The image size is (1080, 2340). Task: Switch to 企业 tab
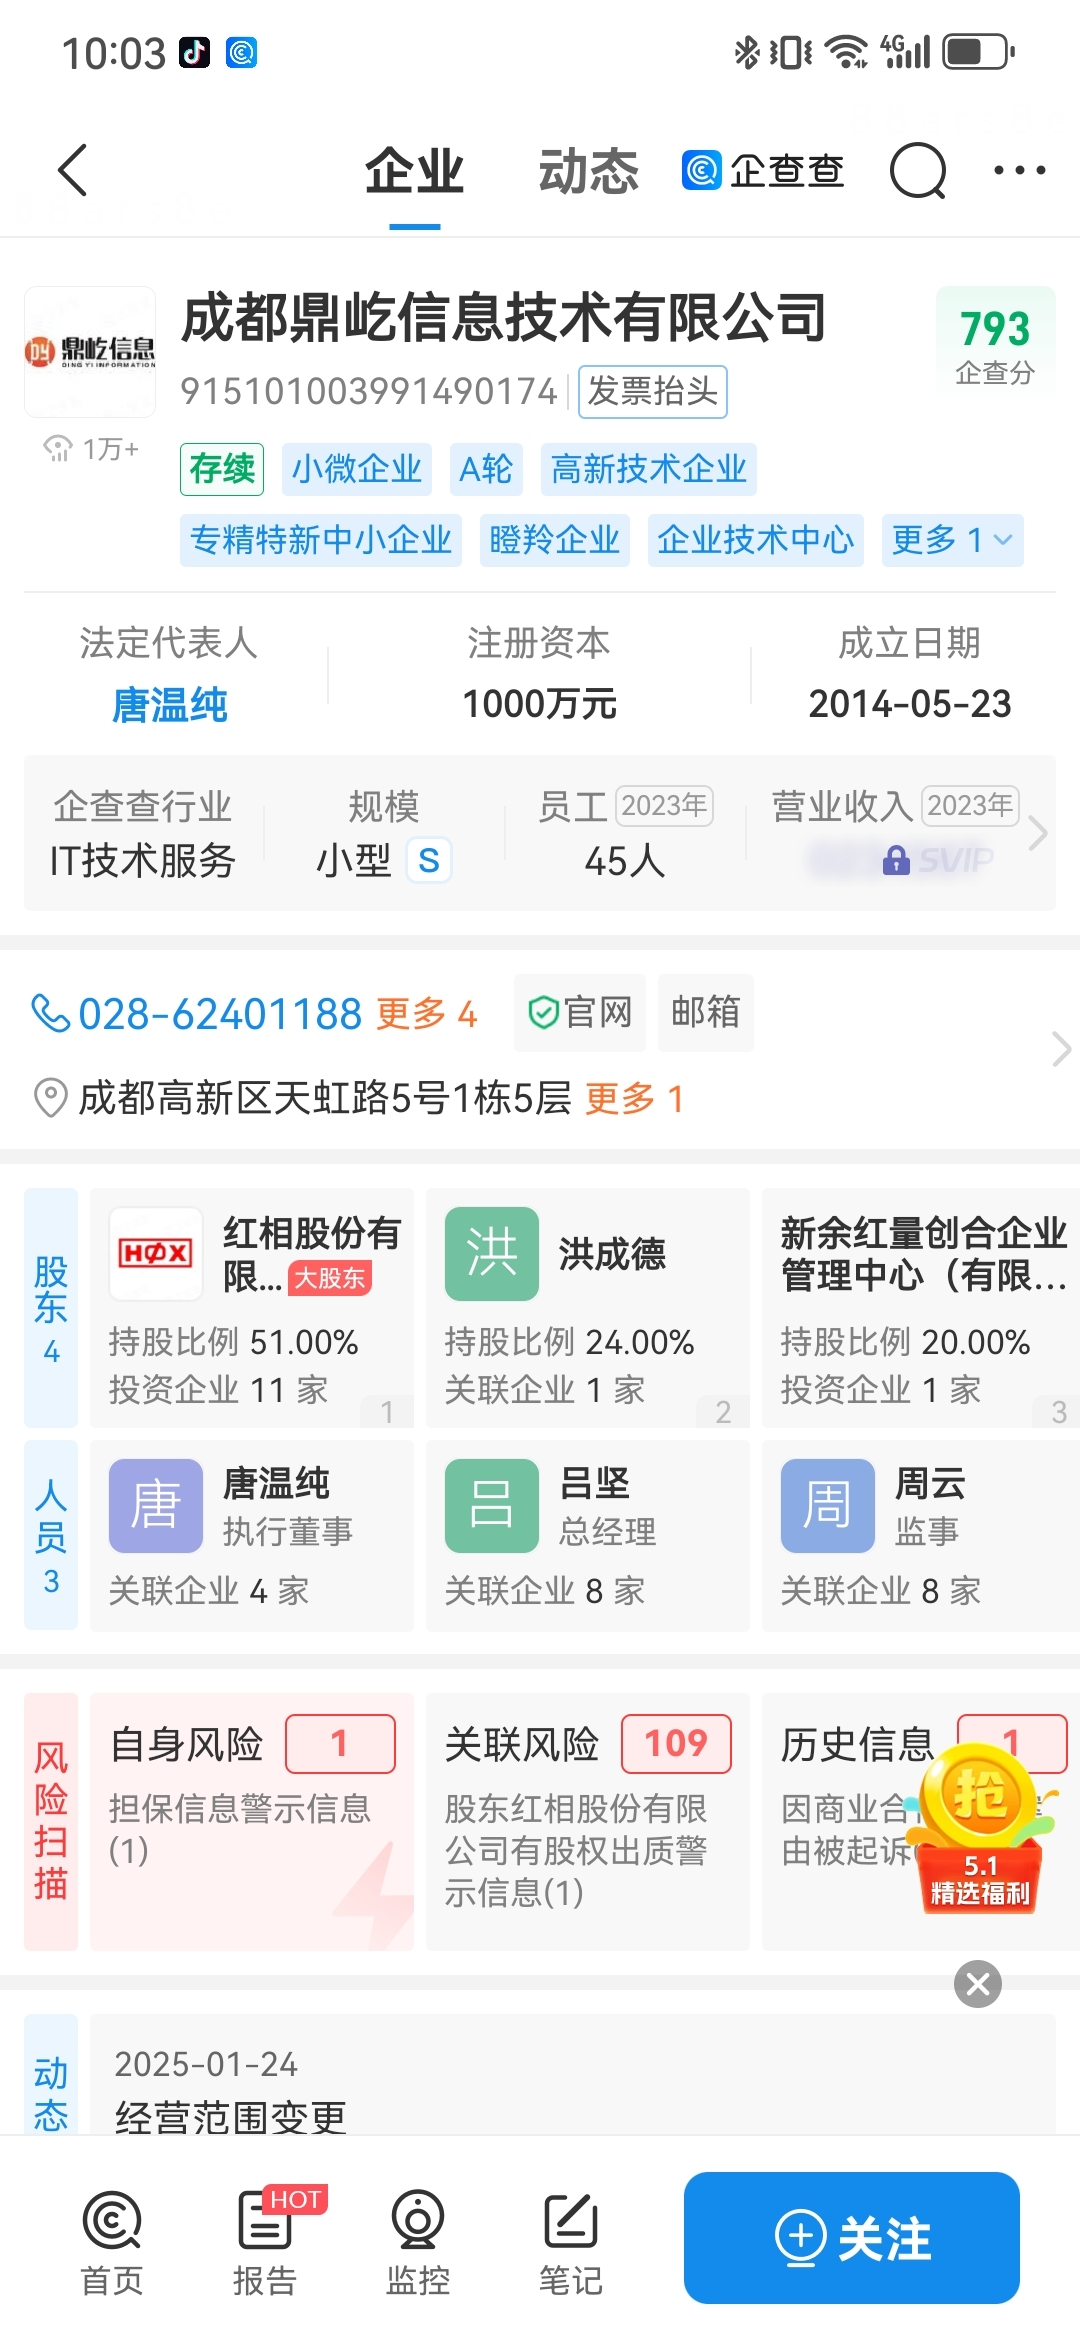point(414,172)
